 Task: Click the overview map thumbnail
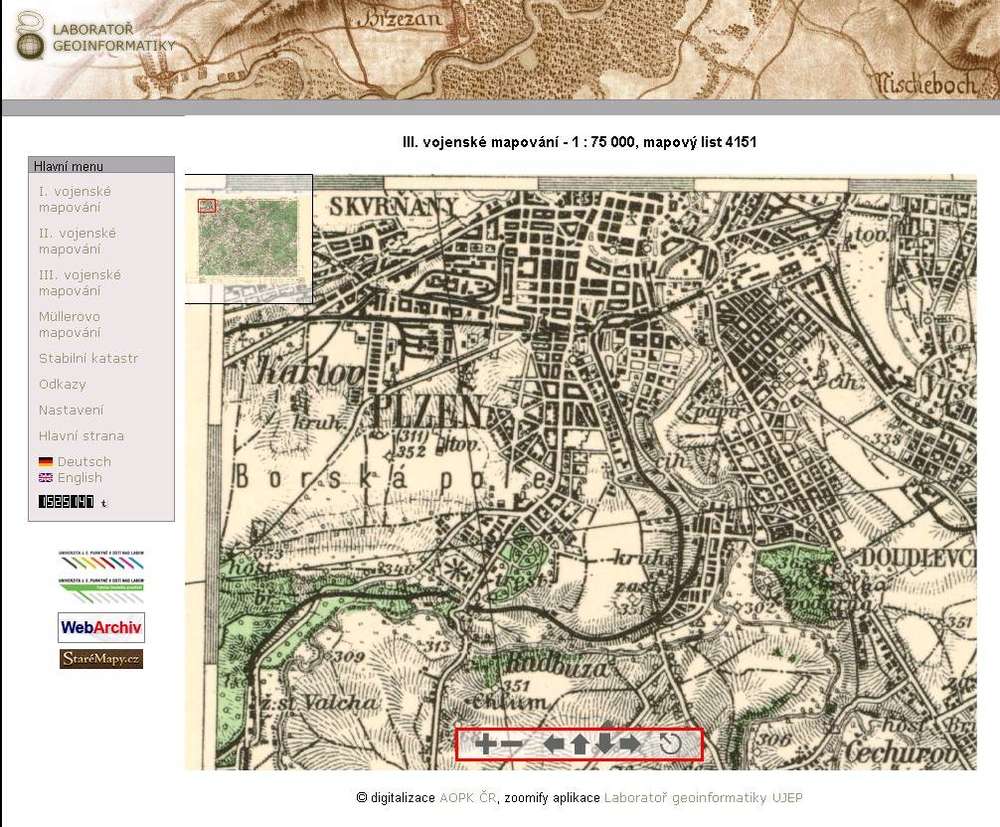point(248,237)
